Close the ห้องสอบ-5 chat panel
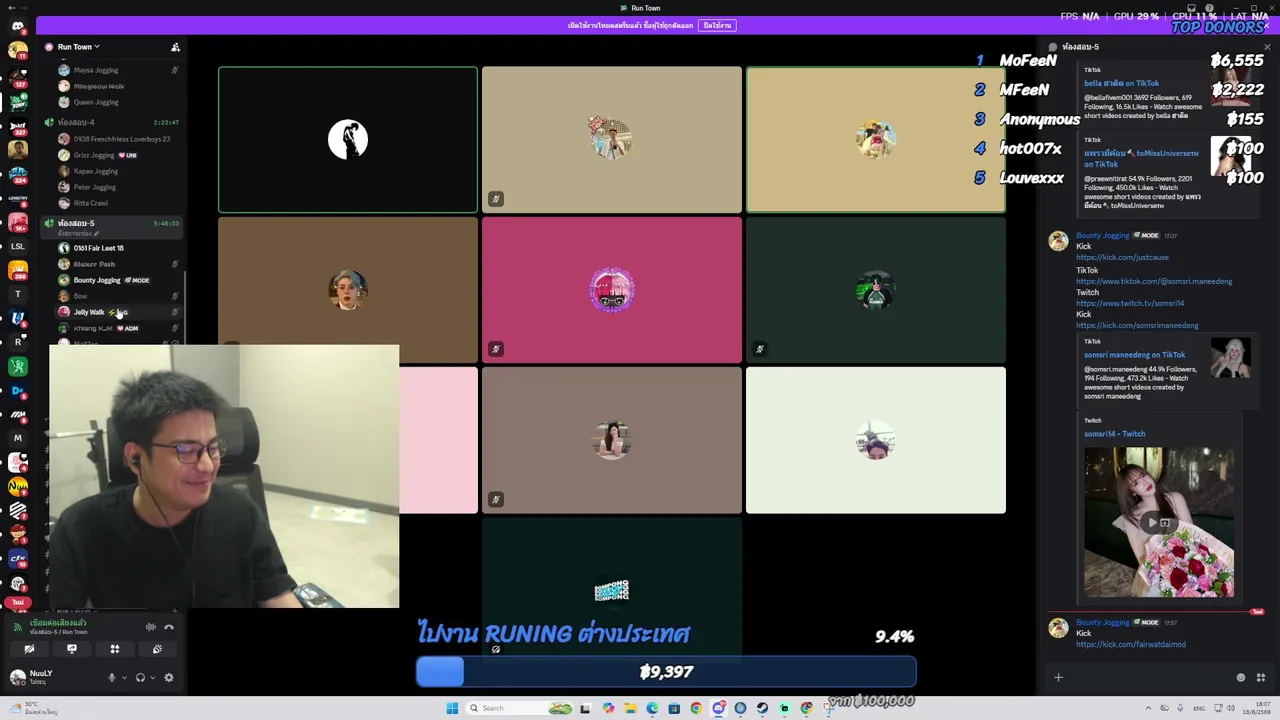This screenshot has height=720, width=1280. tap(1267, 47)
